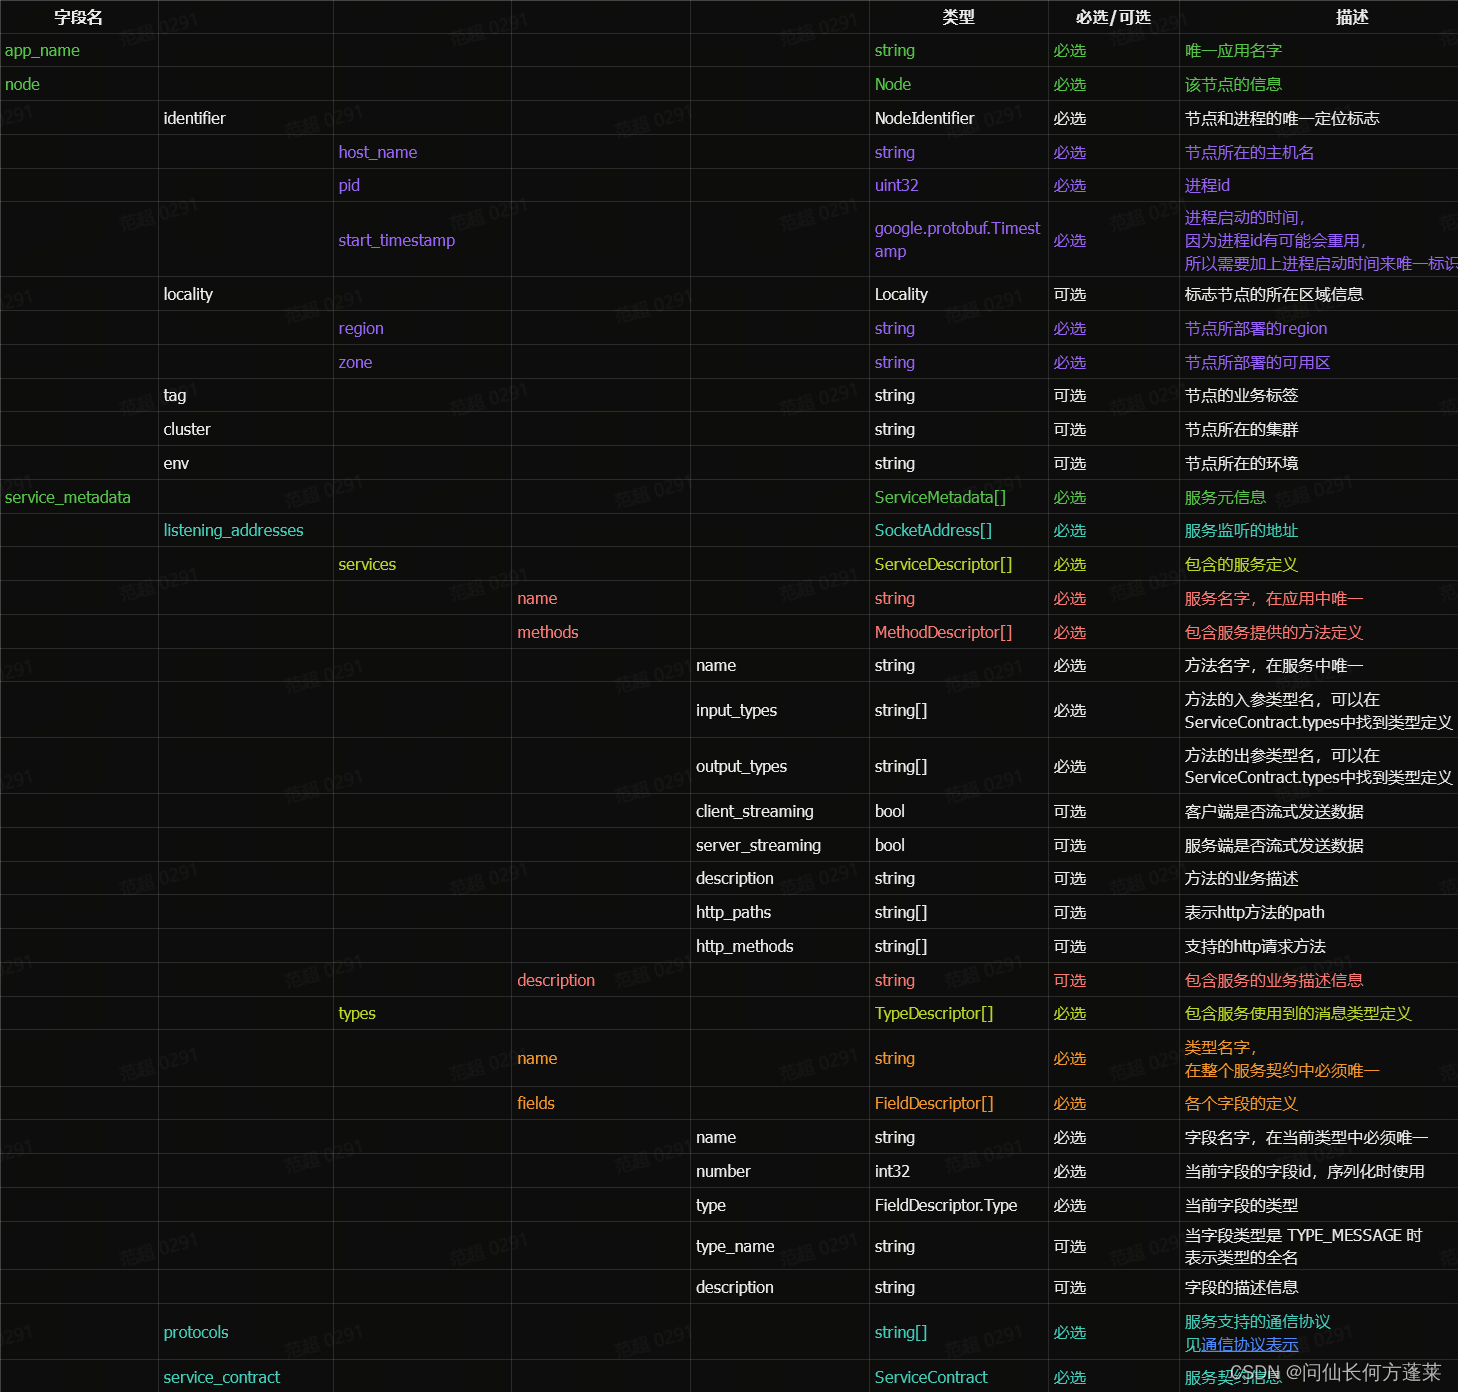Click the 字段的描述信息 description
Viewport: 1458px width, 1392px height.
point(1241,1287)
